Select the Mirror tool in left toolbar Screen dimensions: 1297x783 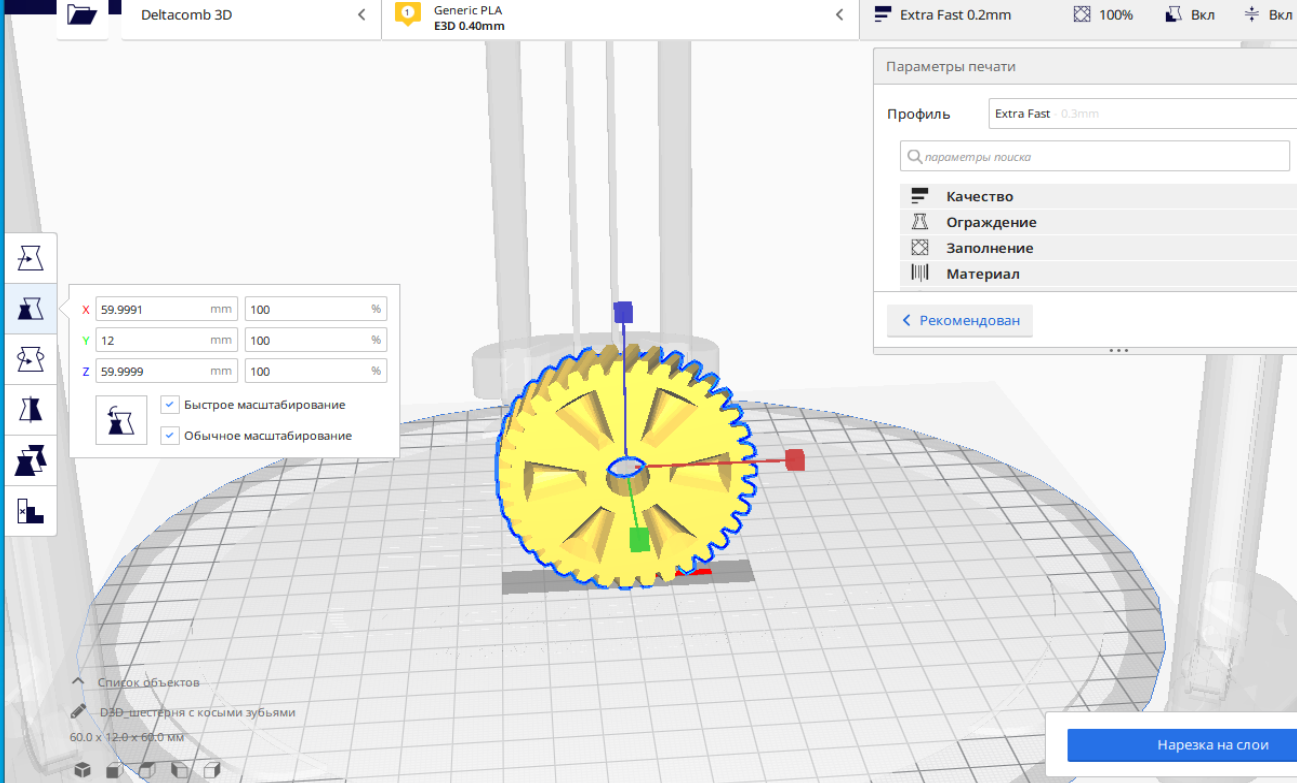coord(31,410)
